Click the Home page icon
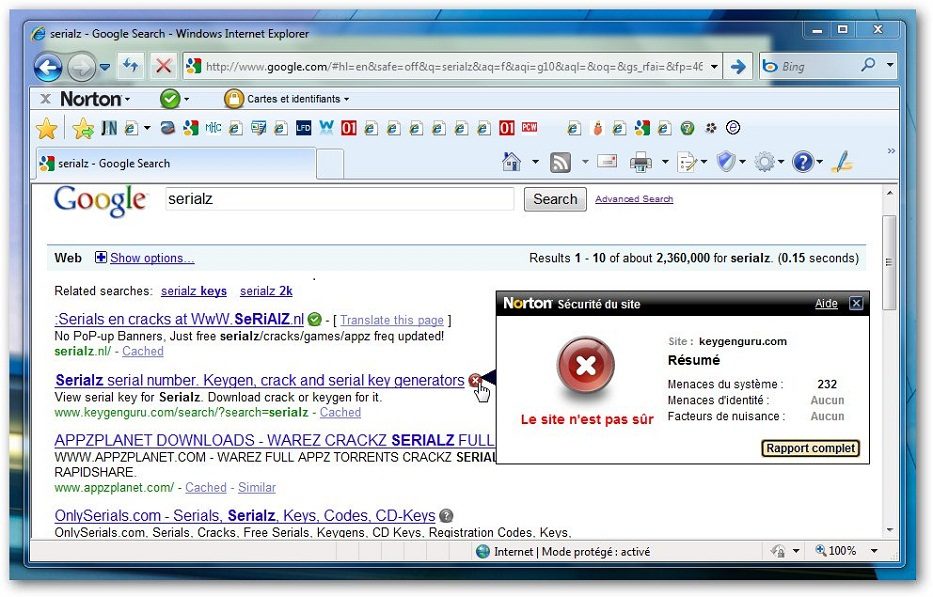Screen dimensions: 933x597 point(511,161)
